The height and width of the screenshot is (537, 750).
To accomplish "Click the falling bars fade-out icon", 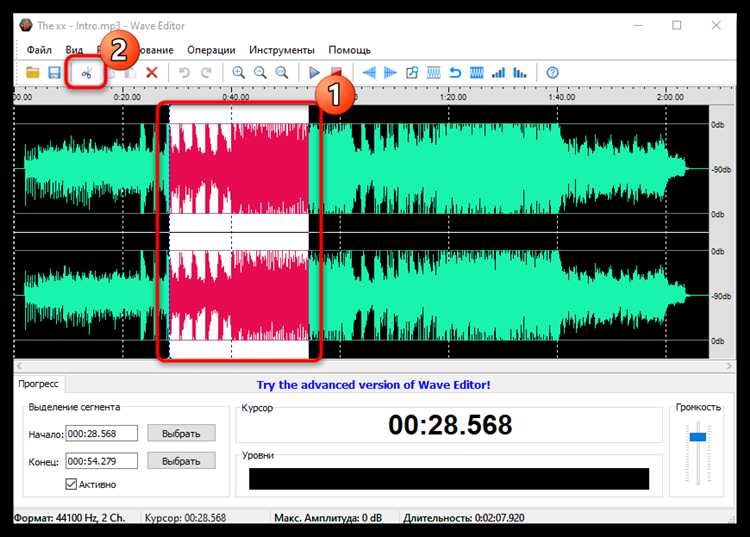I will point(519,73).
